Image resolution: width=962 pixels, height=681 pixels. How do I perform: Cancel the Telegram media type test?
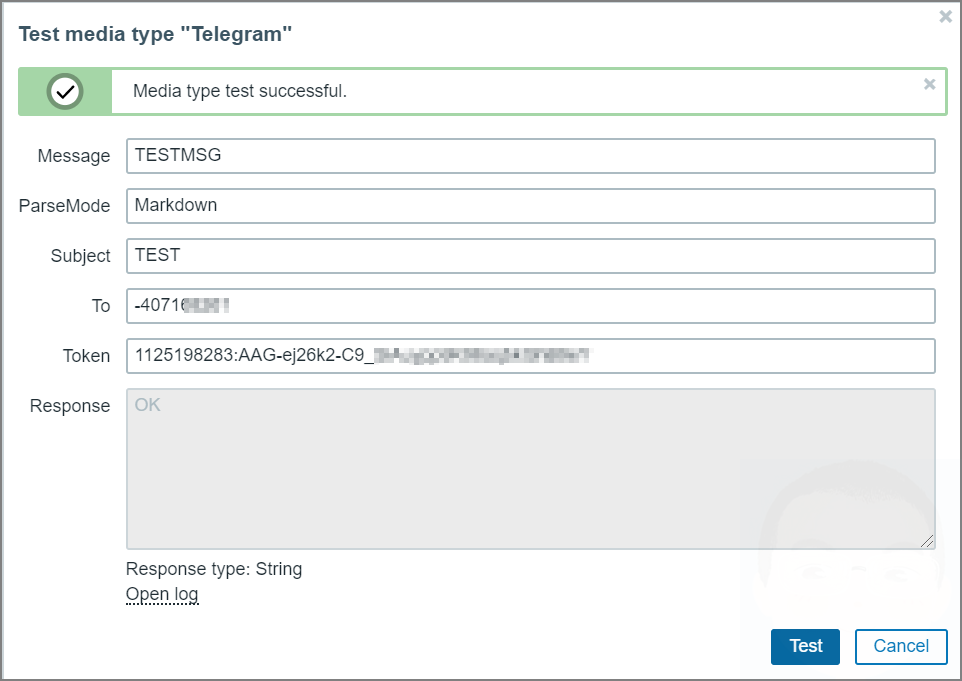[900, 646]
